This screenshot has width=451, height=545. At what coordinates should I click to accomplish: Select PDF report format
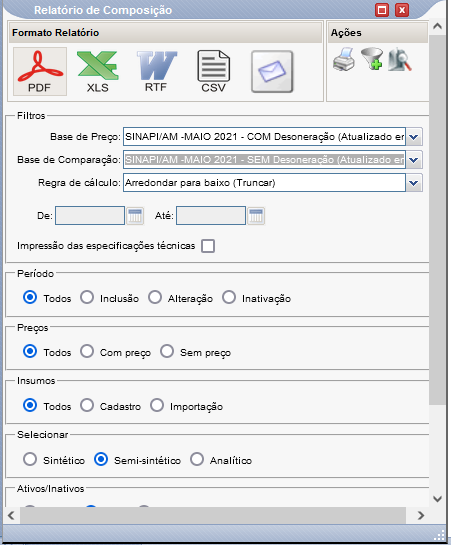click(x=40, y=72)
